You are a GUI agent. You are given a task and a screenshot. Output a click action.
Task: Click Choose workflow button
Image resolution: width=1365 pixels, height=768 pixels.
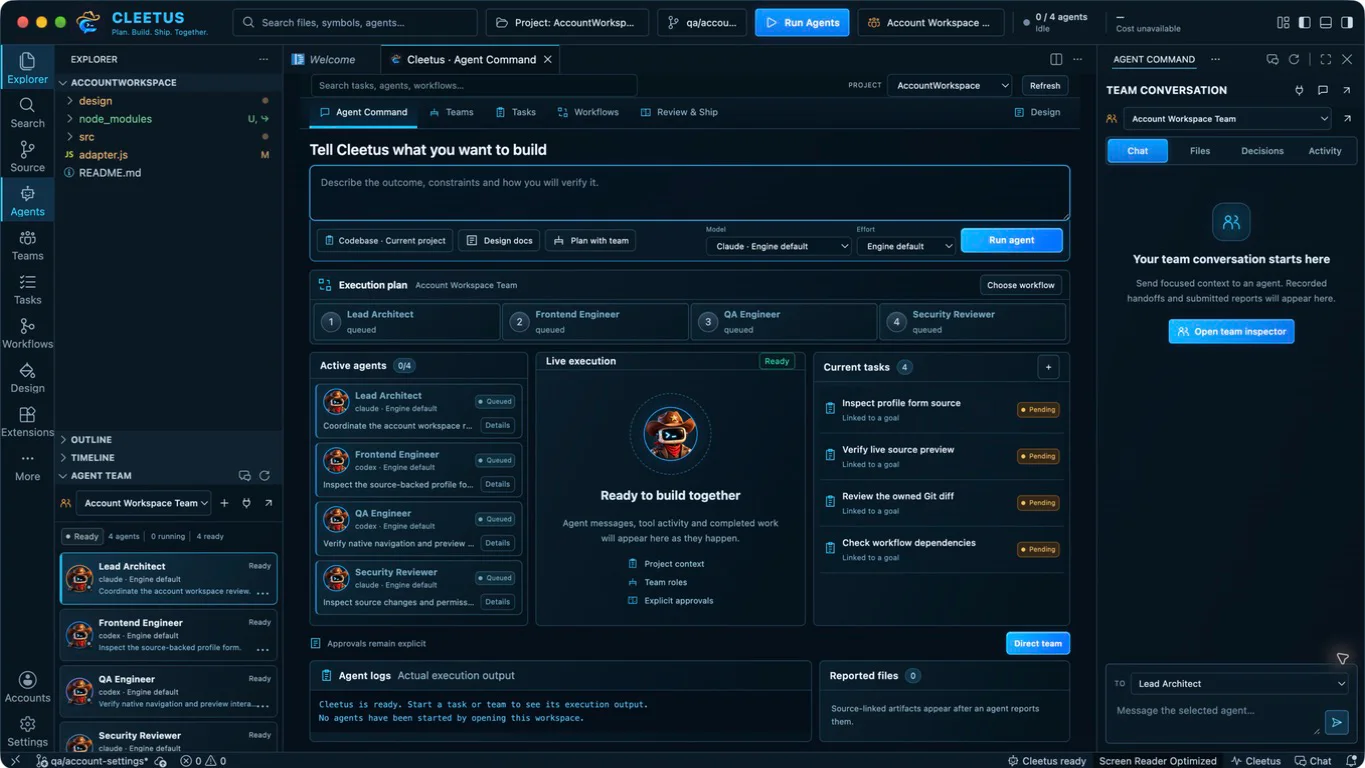1020,285
